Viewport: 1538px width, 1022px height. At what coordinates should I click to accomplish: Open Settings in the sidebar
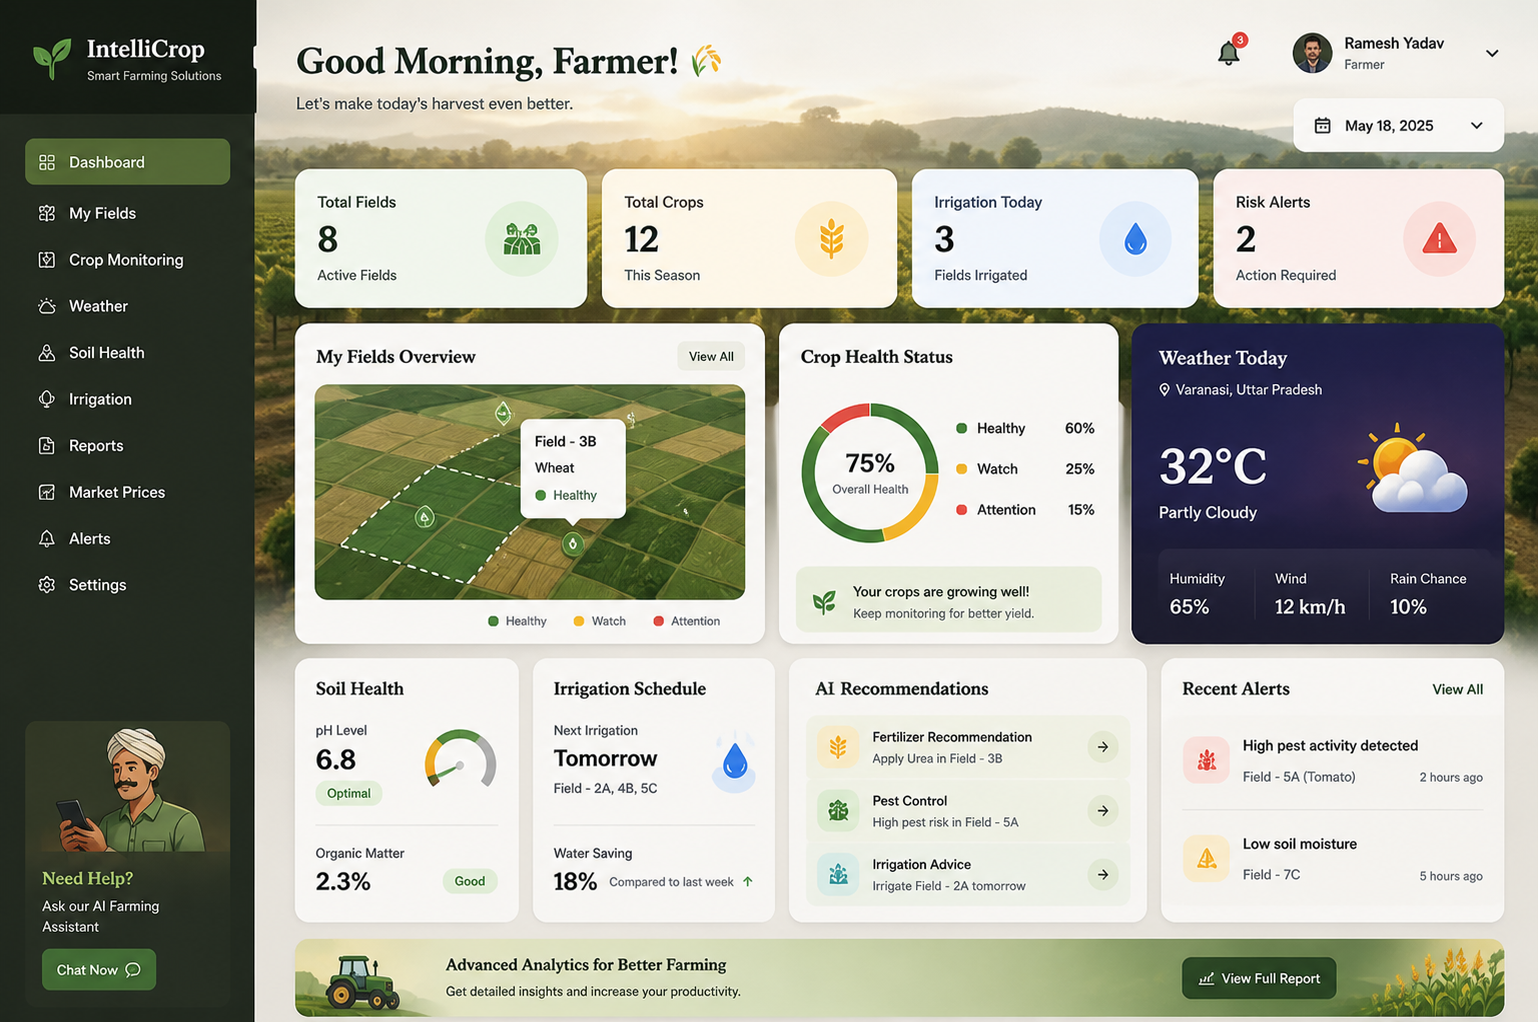click(x=127, y=585)
